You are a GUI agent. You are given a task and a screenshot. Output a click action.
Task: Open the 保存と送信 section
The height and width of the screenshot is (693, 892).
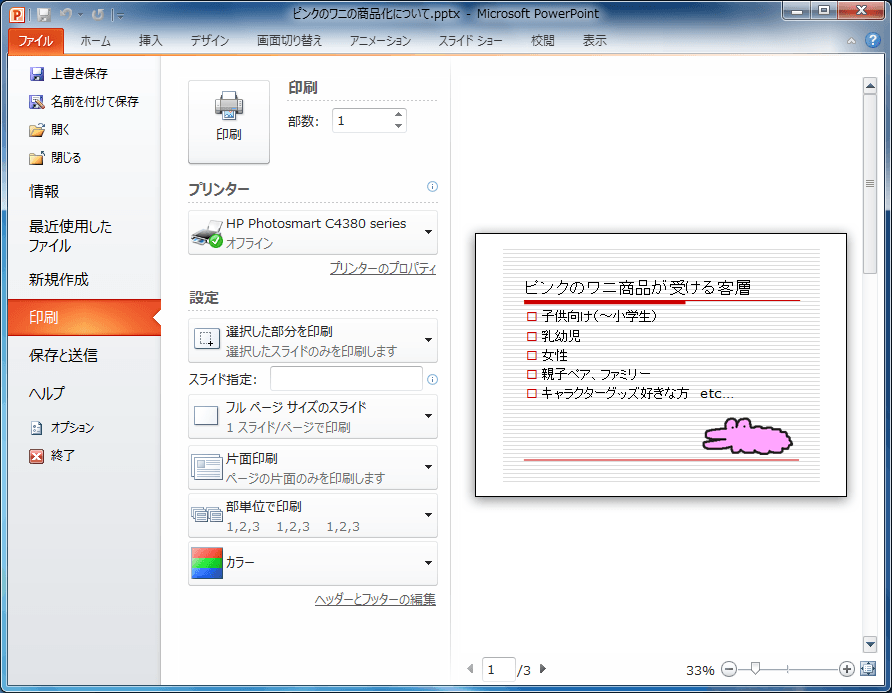point(64,356)
